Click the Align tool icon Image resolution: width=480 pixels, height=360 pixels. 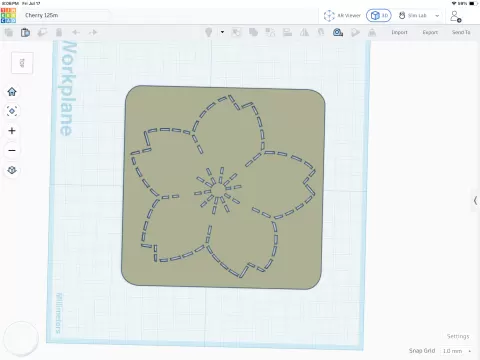pos(287,32)
